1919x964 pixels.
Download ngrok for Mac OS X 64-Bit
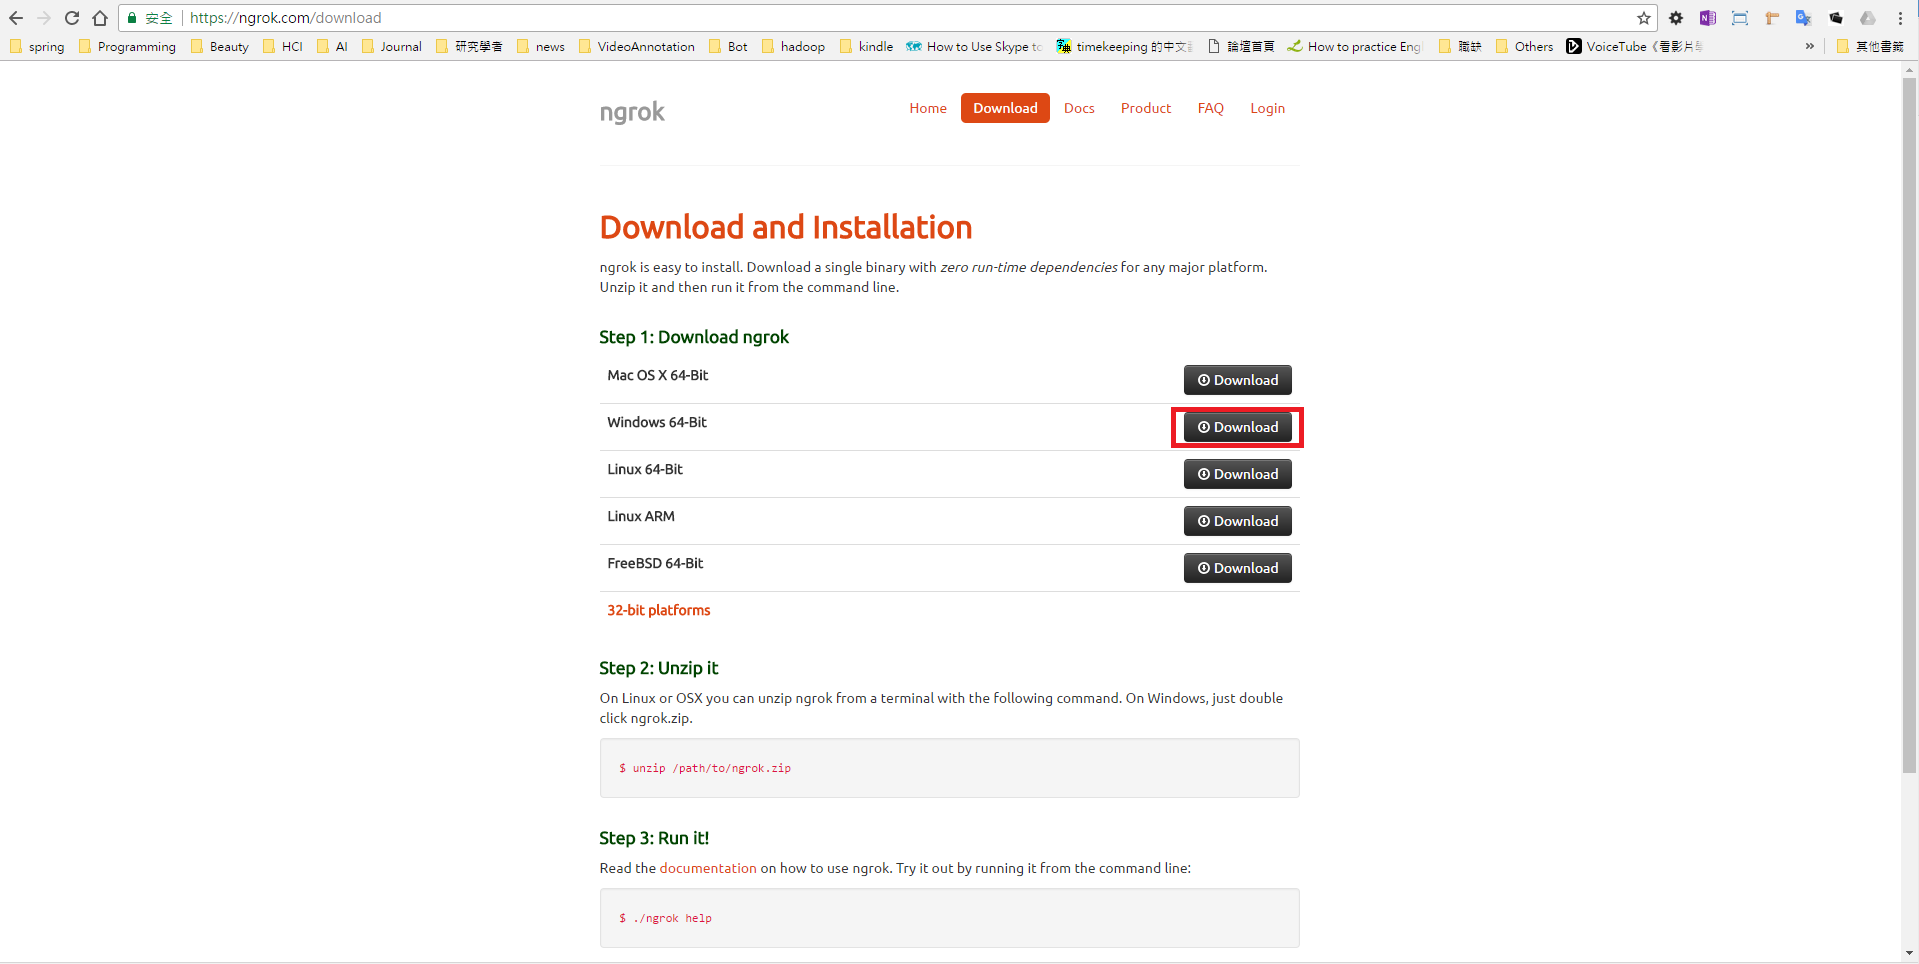tap(1238, 380)
